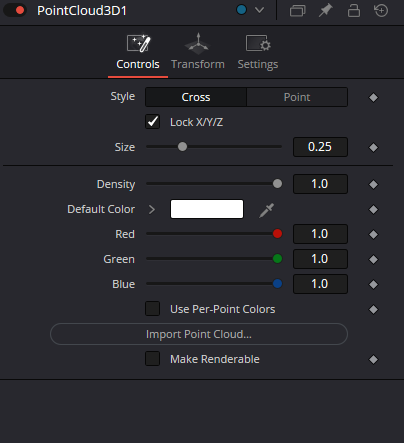Viewport: 404px width, 443px height.
Task: Uncheck the Lock X/Y/Z checkbox
Action: point(153,122)
